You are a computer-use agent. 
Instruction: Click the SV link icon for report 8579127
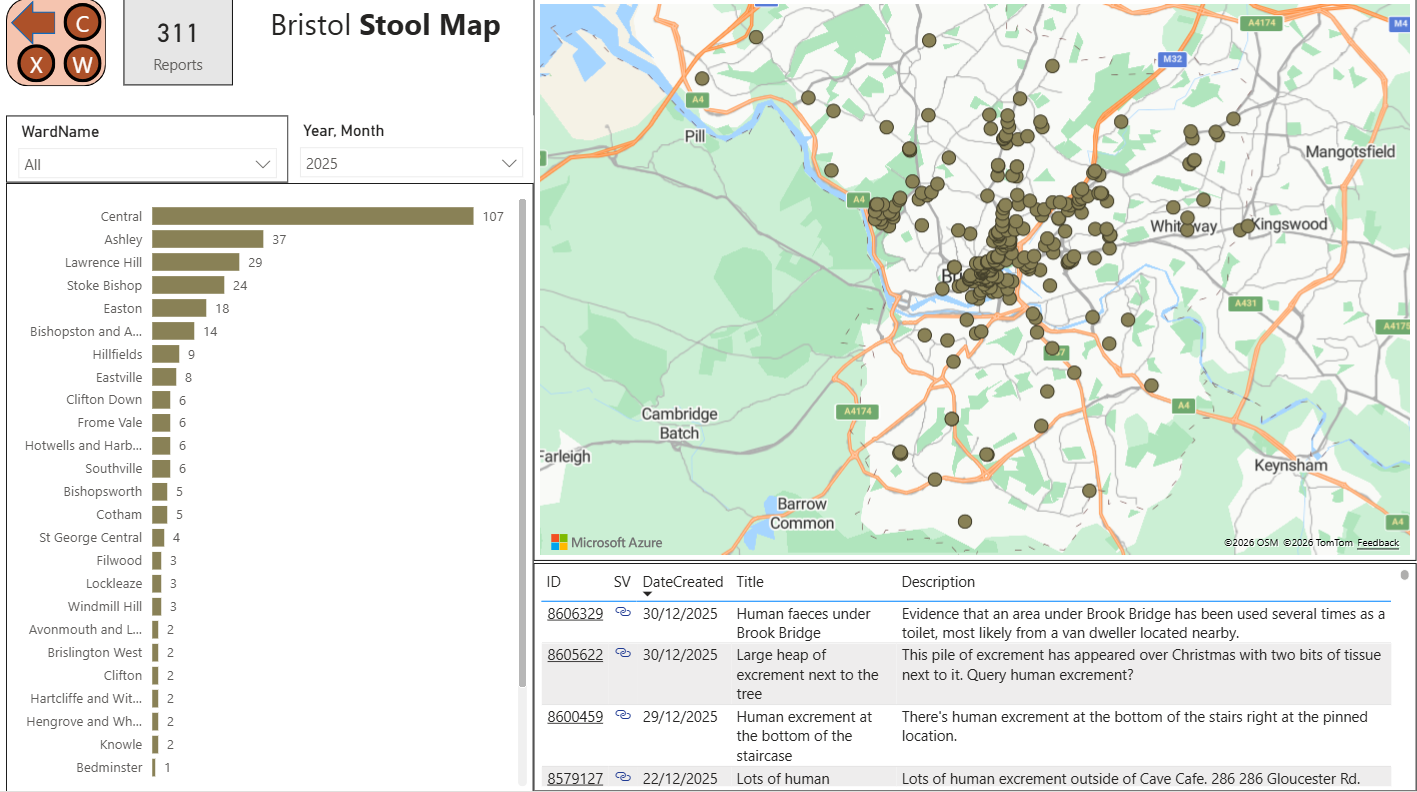click(623, 777)
